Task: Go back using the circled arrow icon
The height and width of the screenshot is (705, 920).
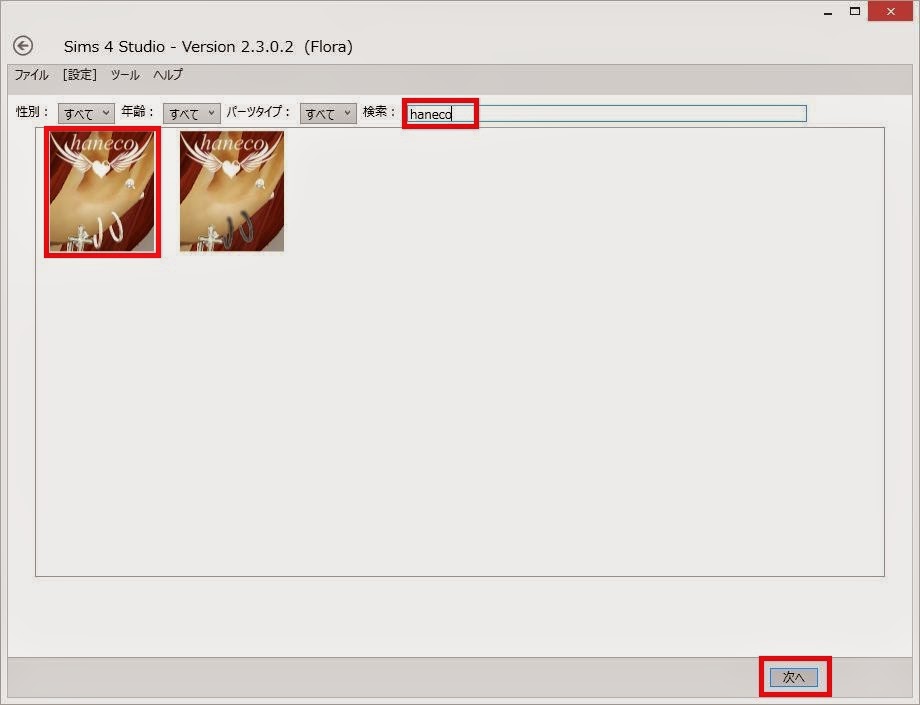Action: tap(23, 46)
